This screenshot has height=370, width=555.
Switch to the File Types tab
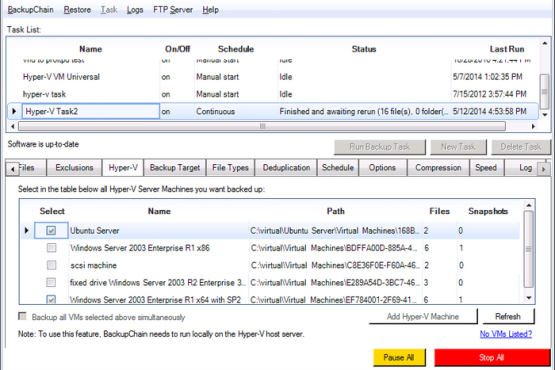click(x=230, y=168)
